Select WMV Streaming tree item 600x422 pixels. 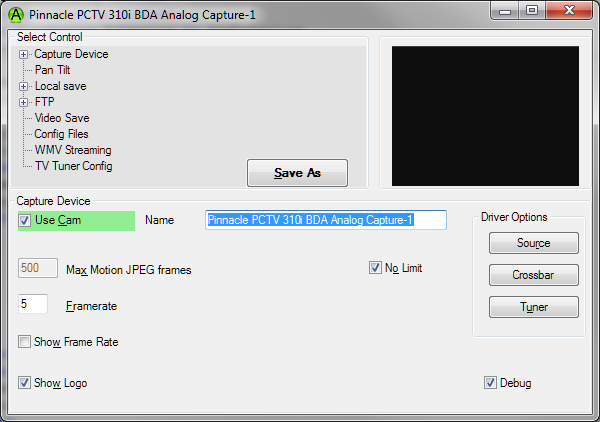point(73,150)
